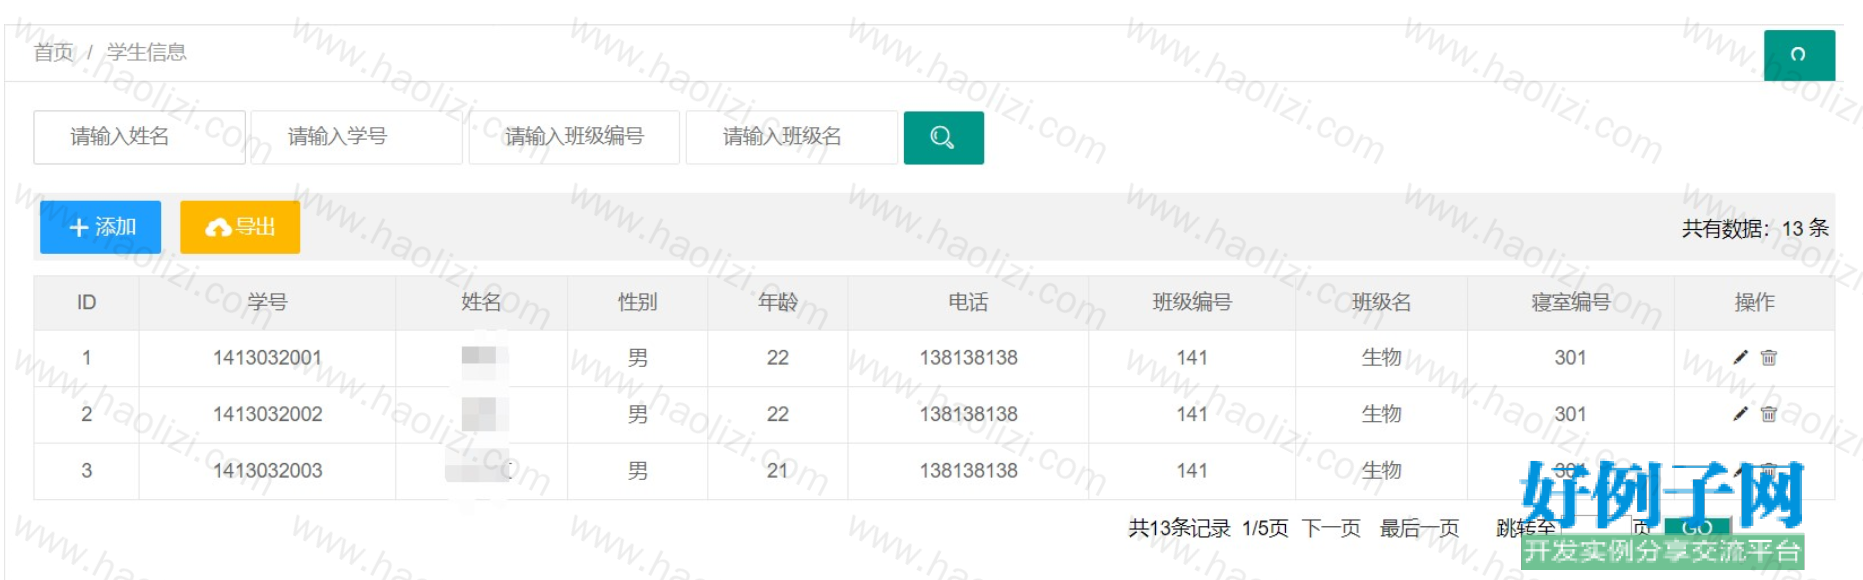Image resolution: width=1863 pixels, height=580 pixels.
Task: Focus the 请输入学号 student number field
Action: (357, 137)
